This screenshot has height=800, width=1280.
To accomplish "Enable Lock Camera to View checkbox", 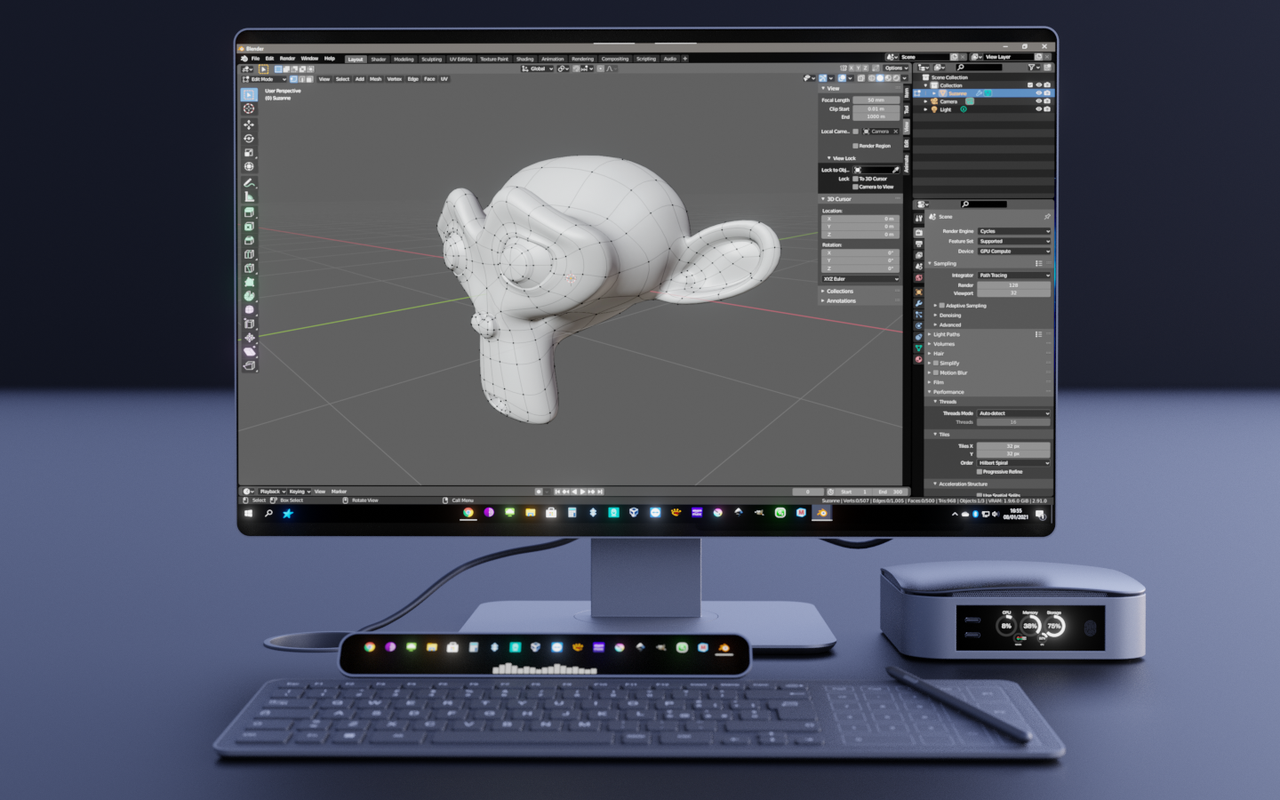I will (855, 187).
